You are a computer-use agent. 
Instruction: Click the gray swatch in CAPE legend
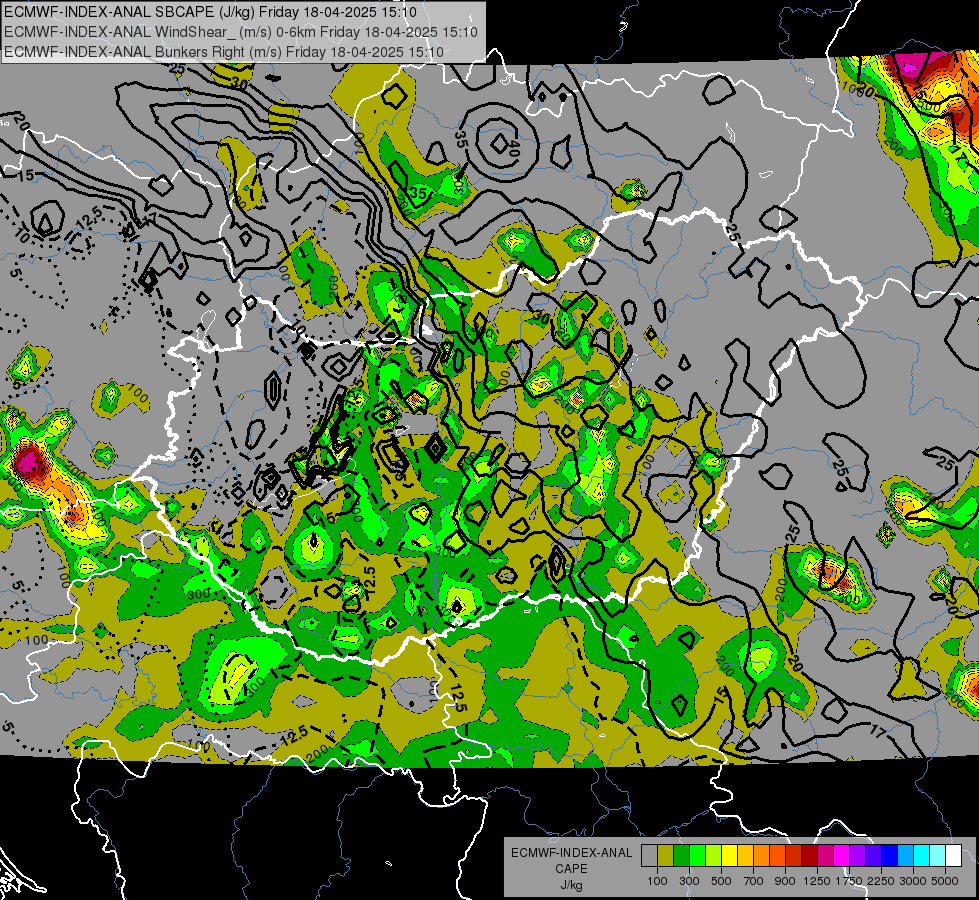click(x=649, y=855)
